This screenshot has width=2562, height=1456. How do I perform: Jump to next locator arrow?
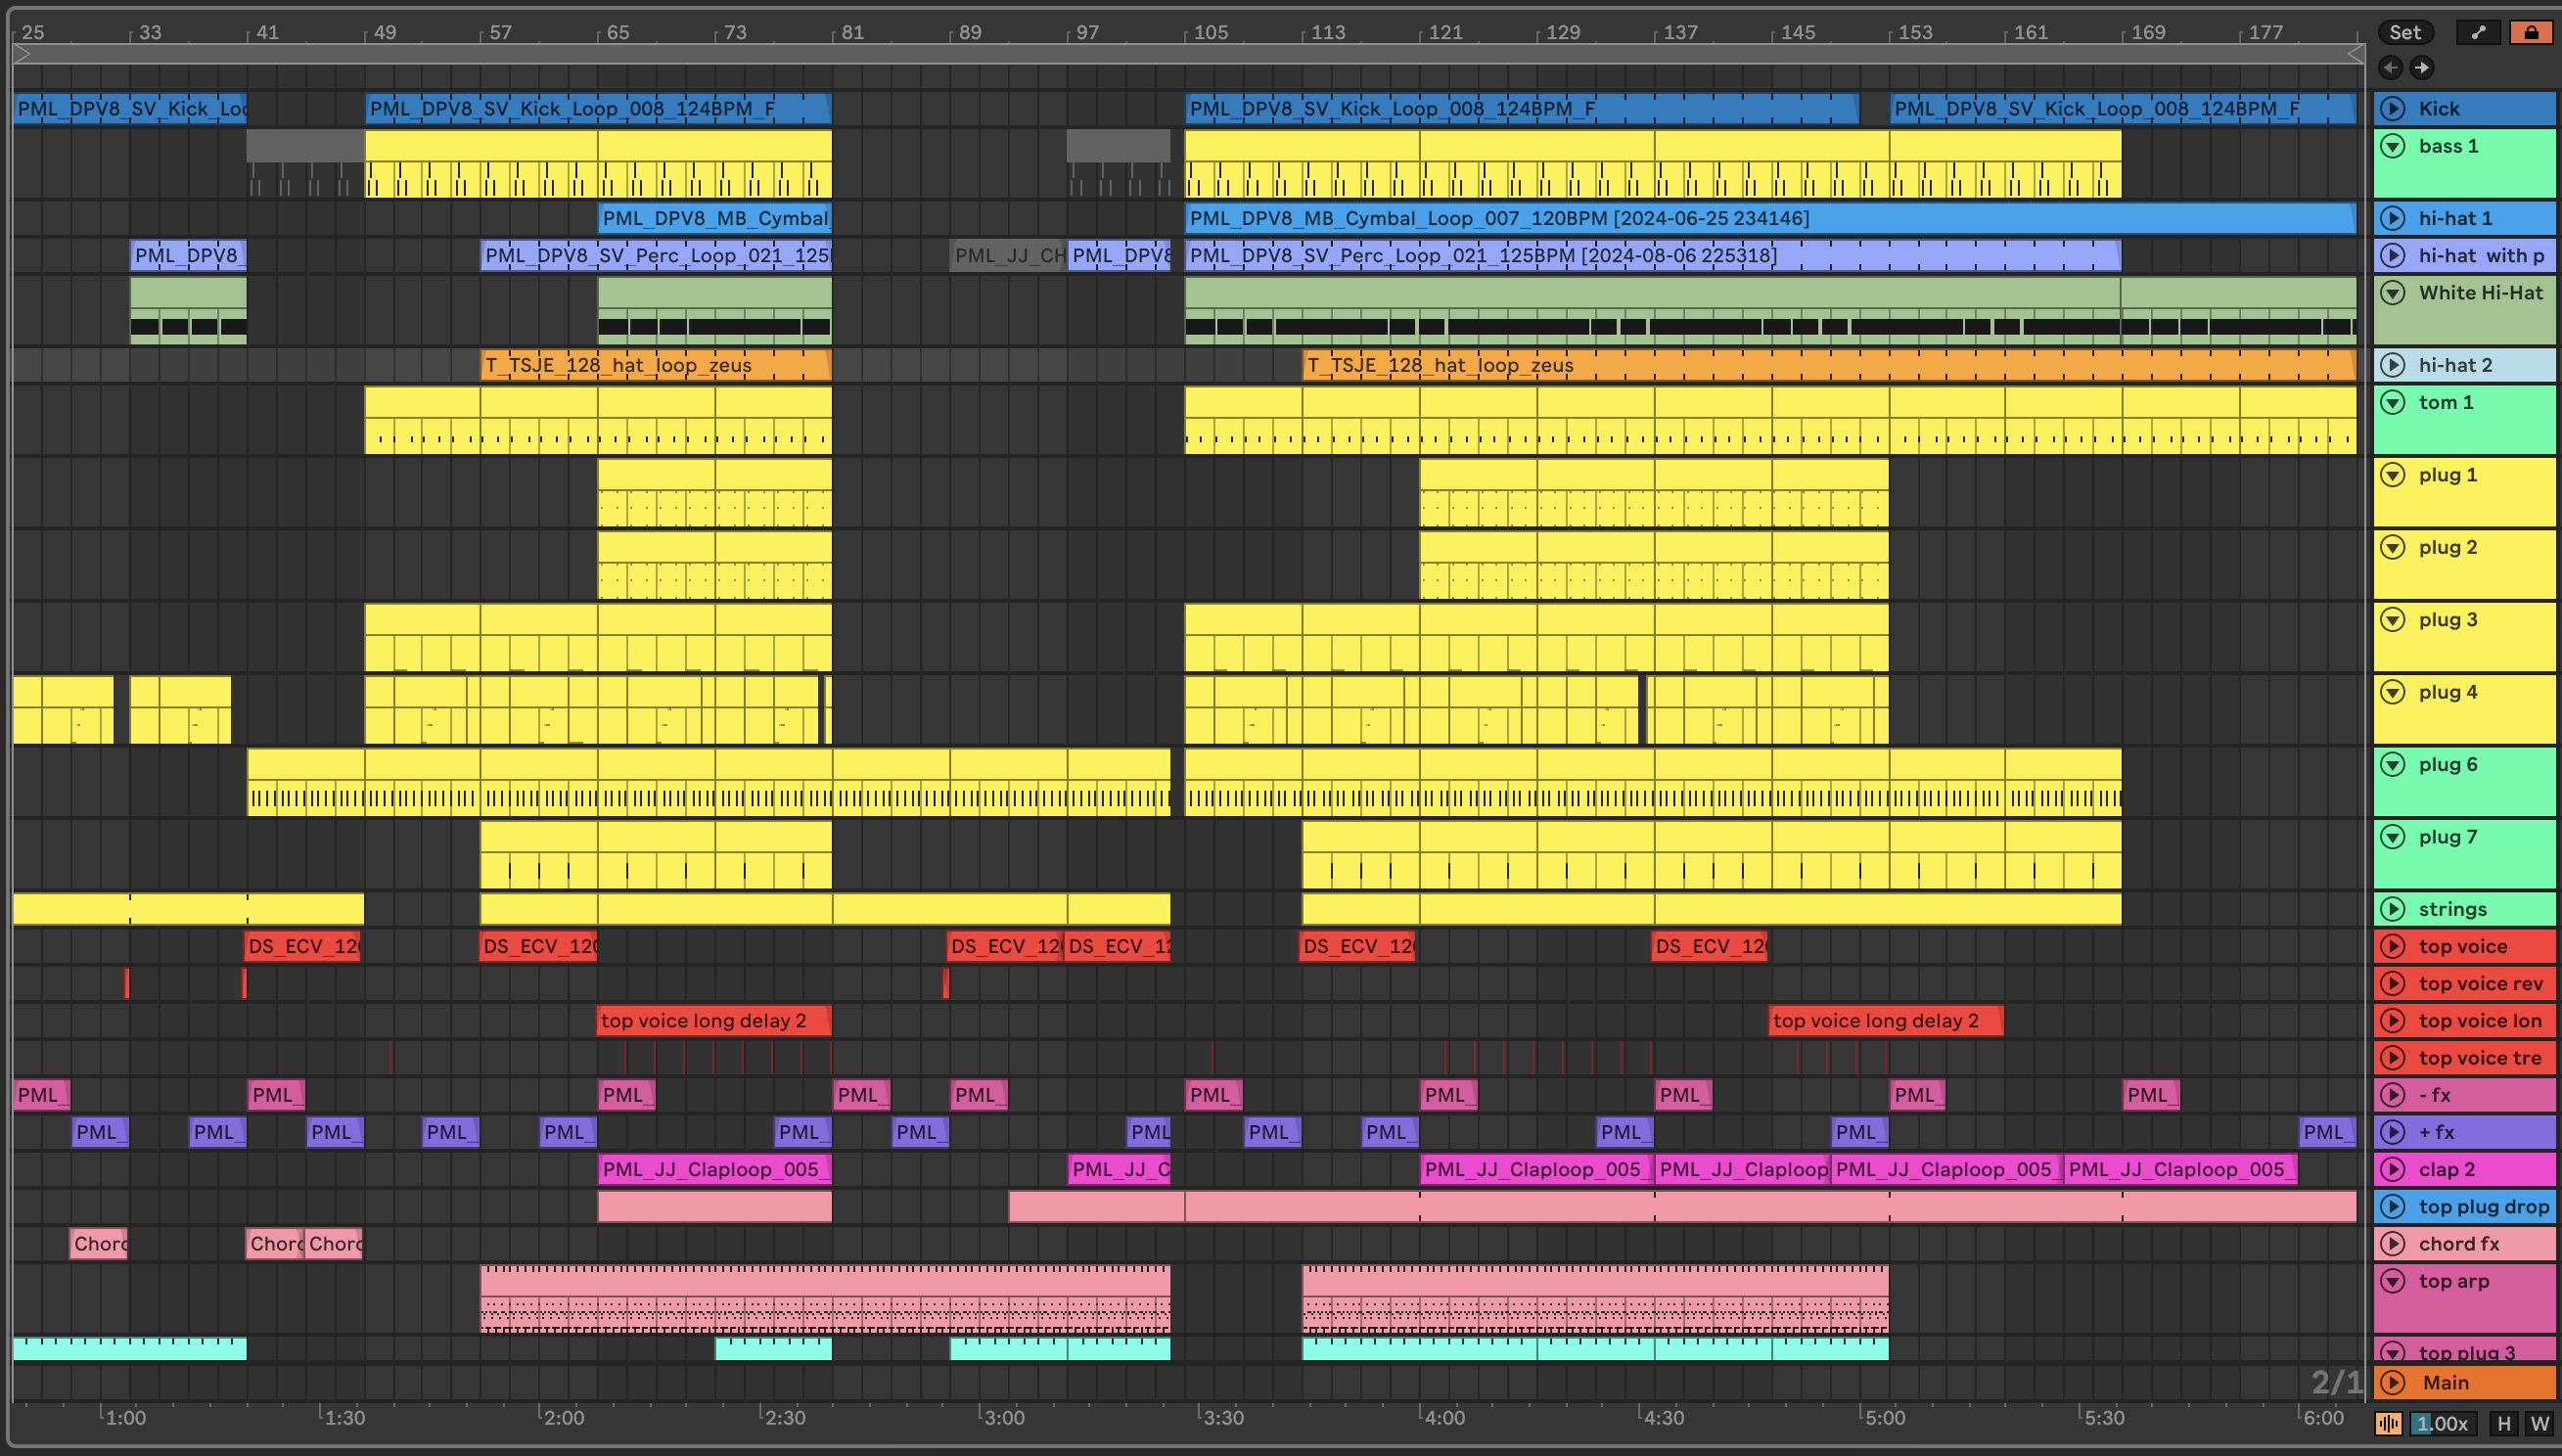point(2421,68)
